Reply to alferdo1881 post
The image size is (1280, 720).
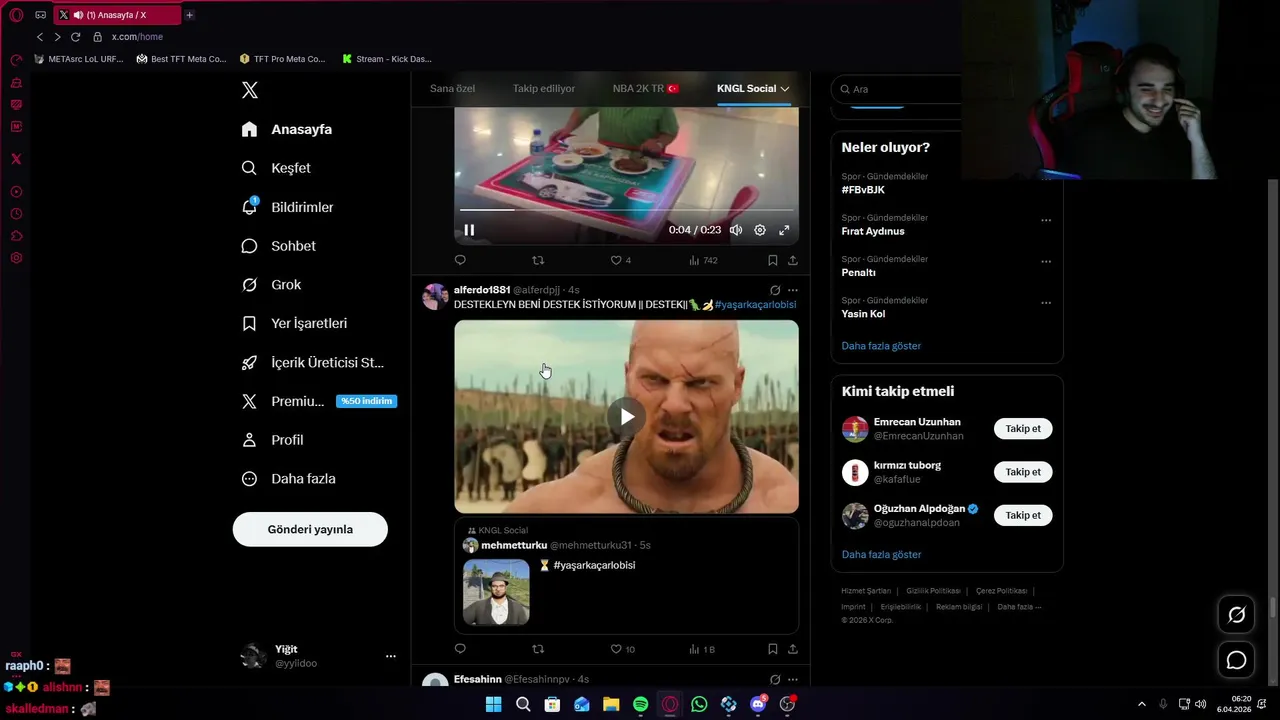[x=460, y=649]
